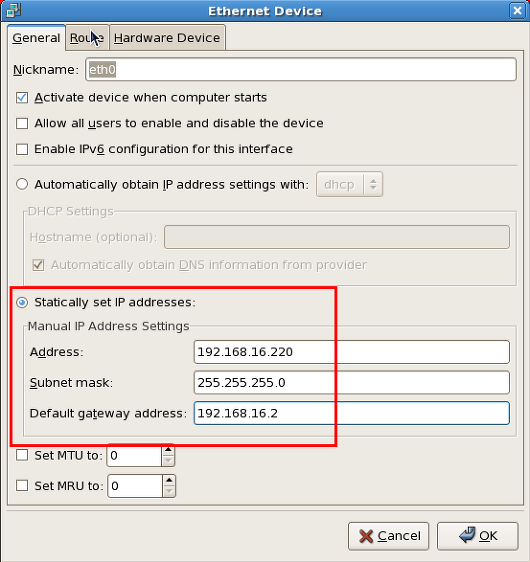Click the Manual IP Address Settings label

(x=109, y=326)
